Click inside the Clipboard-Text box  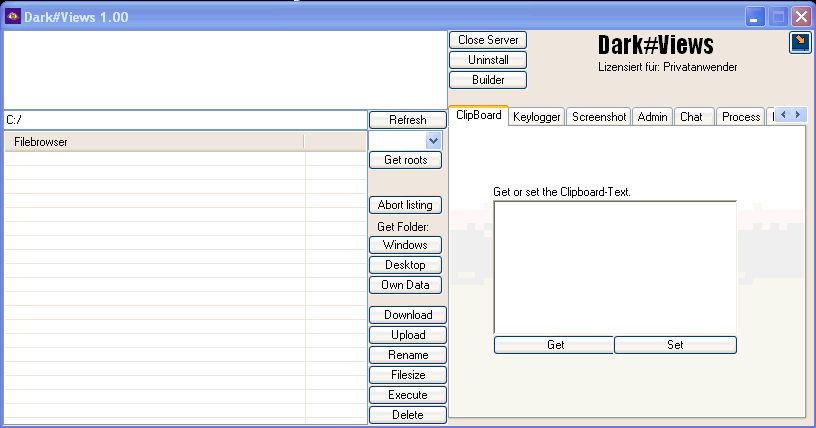click(x=614, y=266)
